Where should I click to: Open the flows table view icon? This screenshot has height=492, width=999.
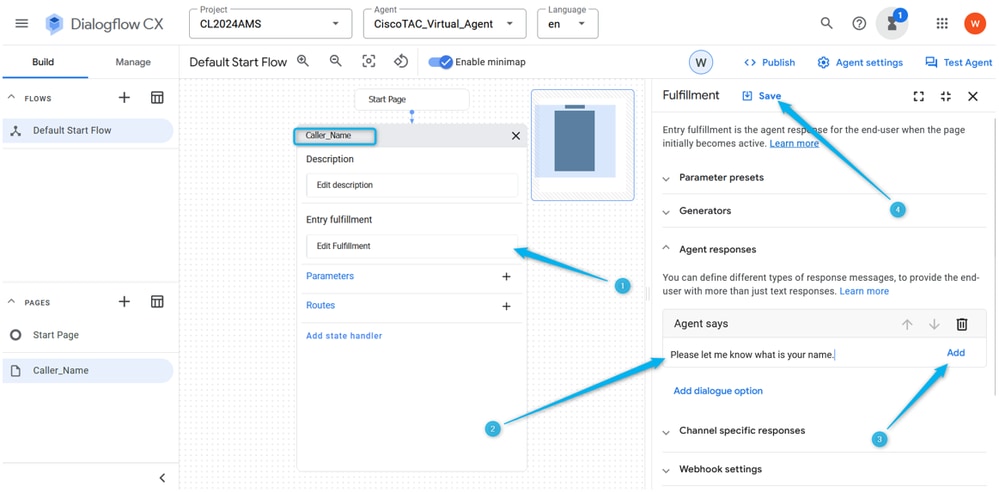click(157, 98)
